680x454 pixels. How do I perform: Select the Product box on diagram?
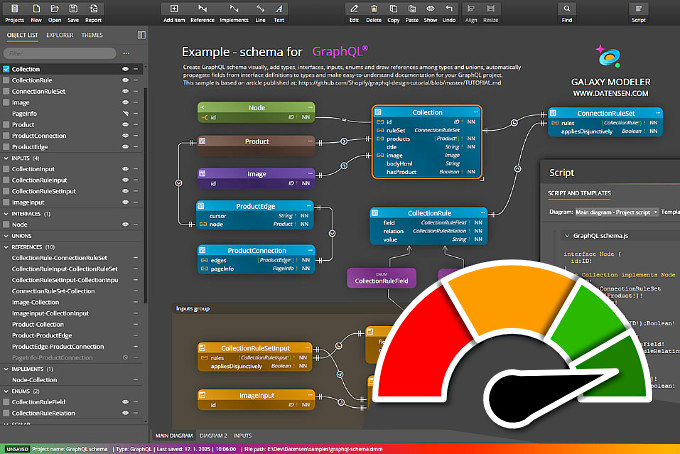pos(257,146)
